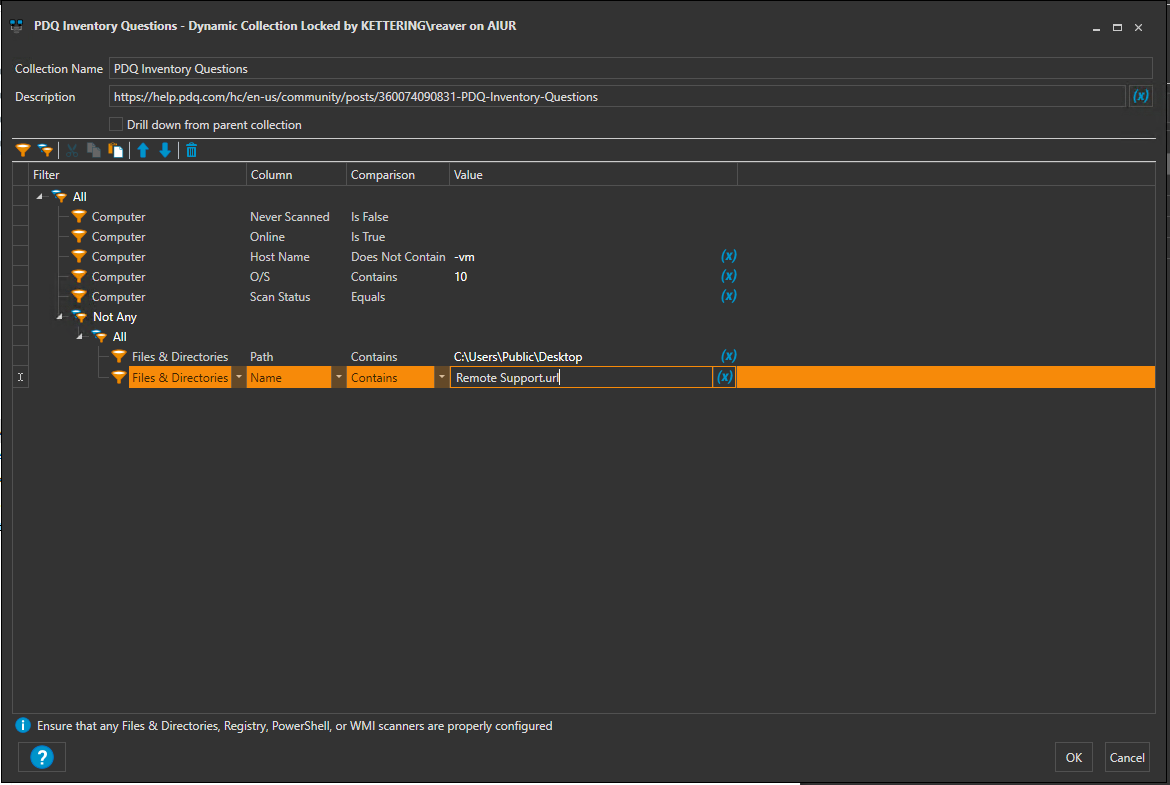The image size is (1170, 785).
Task: Collapse the top-level All filter group
Action: point(40,196)
